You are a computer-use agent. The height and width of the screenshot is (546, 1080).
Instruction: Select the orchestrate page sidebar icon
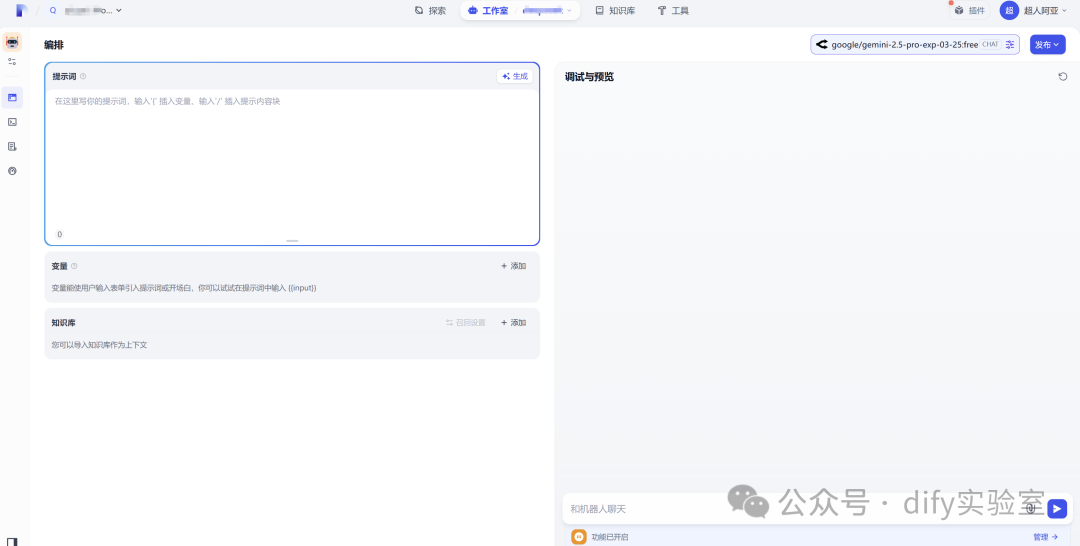[12, 98]
